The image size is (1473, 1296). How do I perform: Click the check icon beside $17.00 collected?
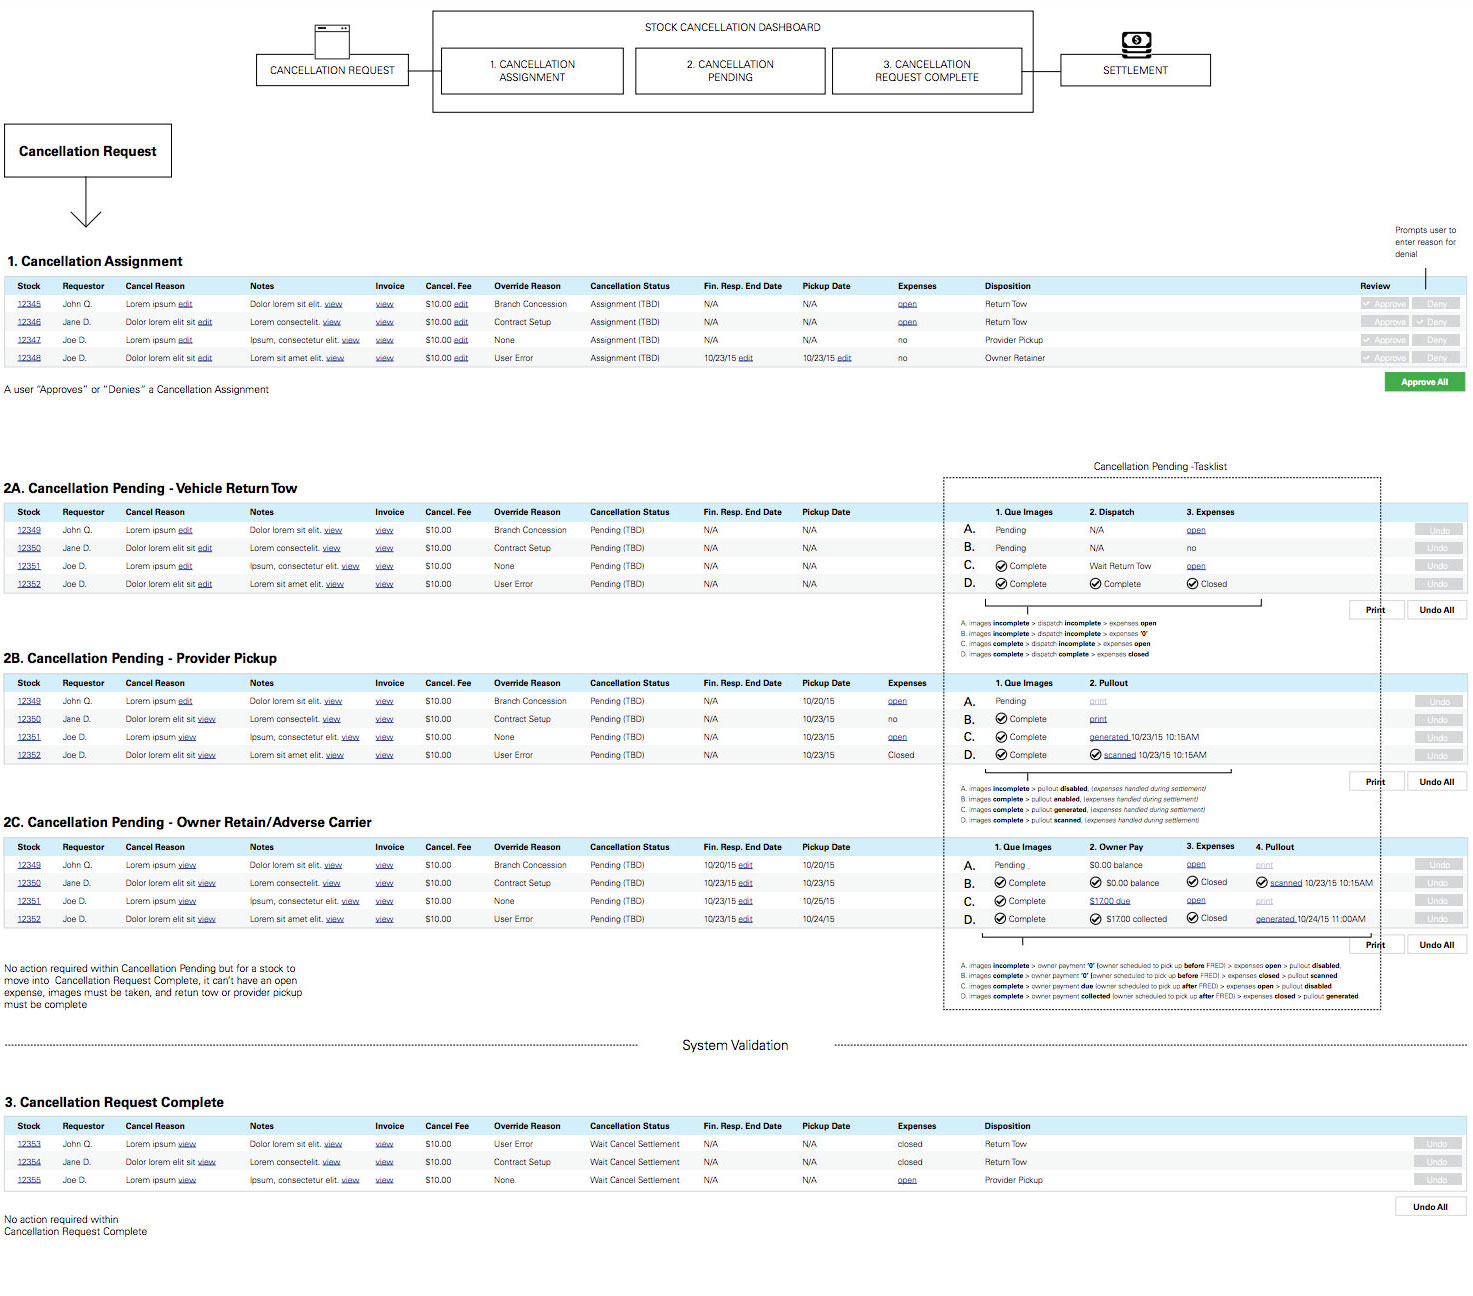tap(1096, 919)
